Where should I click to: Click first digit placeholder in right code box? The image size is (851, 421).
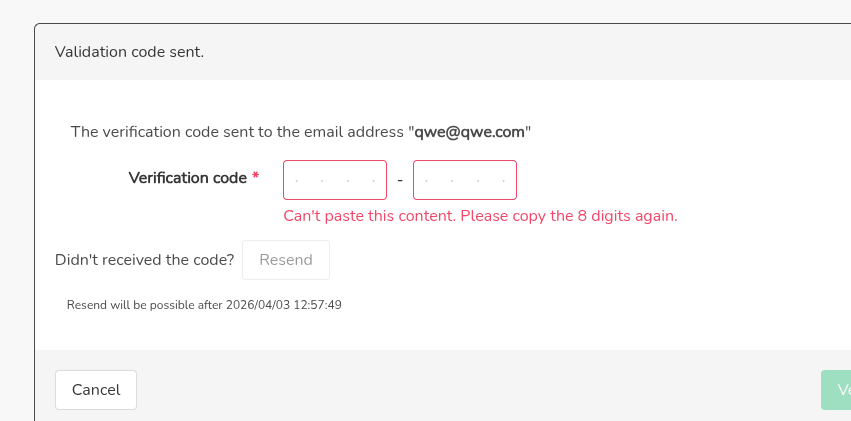tap(427, 181)
